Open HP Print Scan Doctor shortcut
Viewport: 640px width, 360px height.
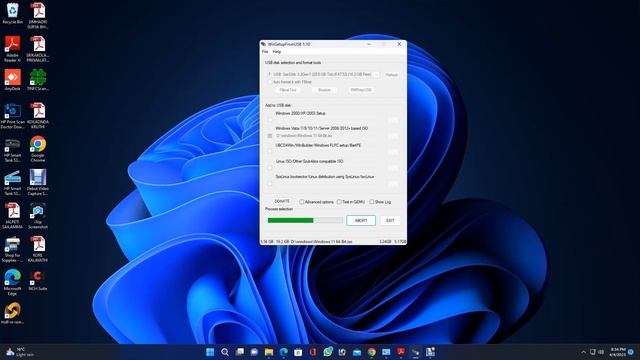pos(13,116)
